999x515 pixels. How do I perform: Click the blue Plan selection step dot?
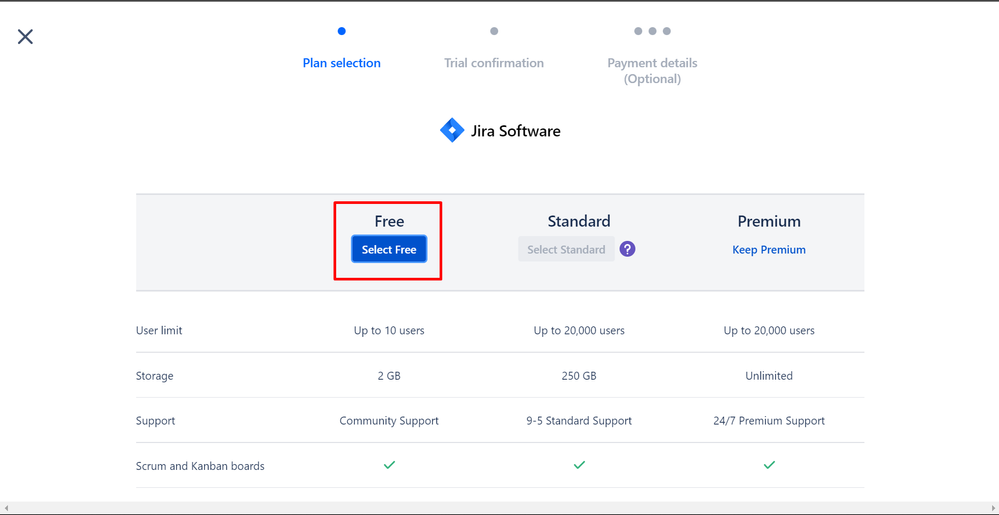point(341,31)
